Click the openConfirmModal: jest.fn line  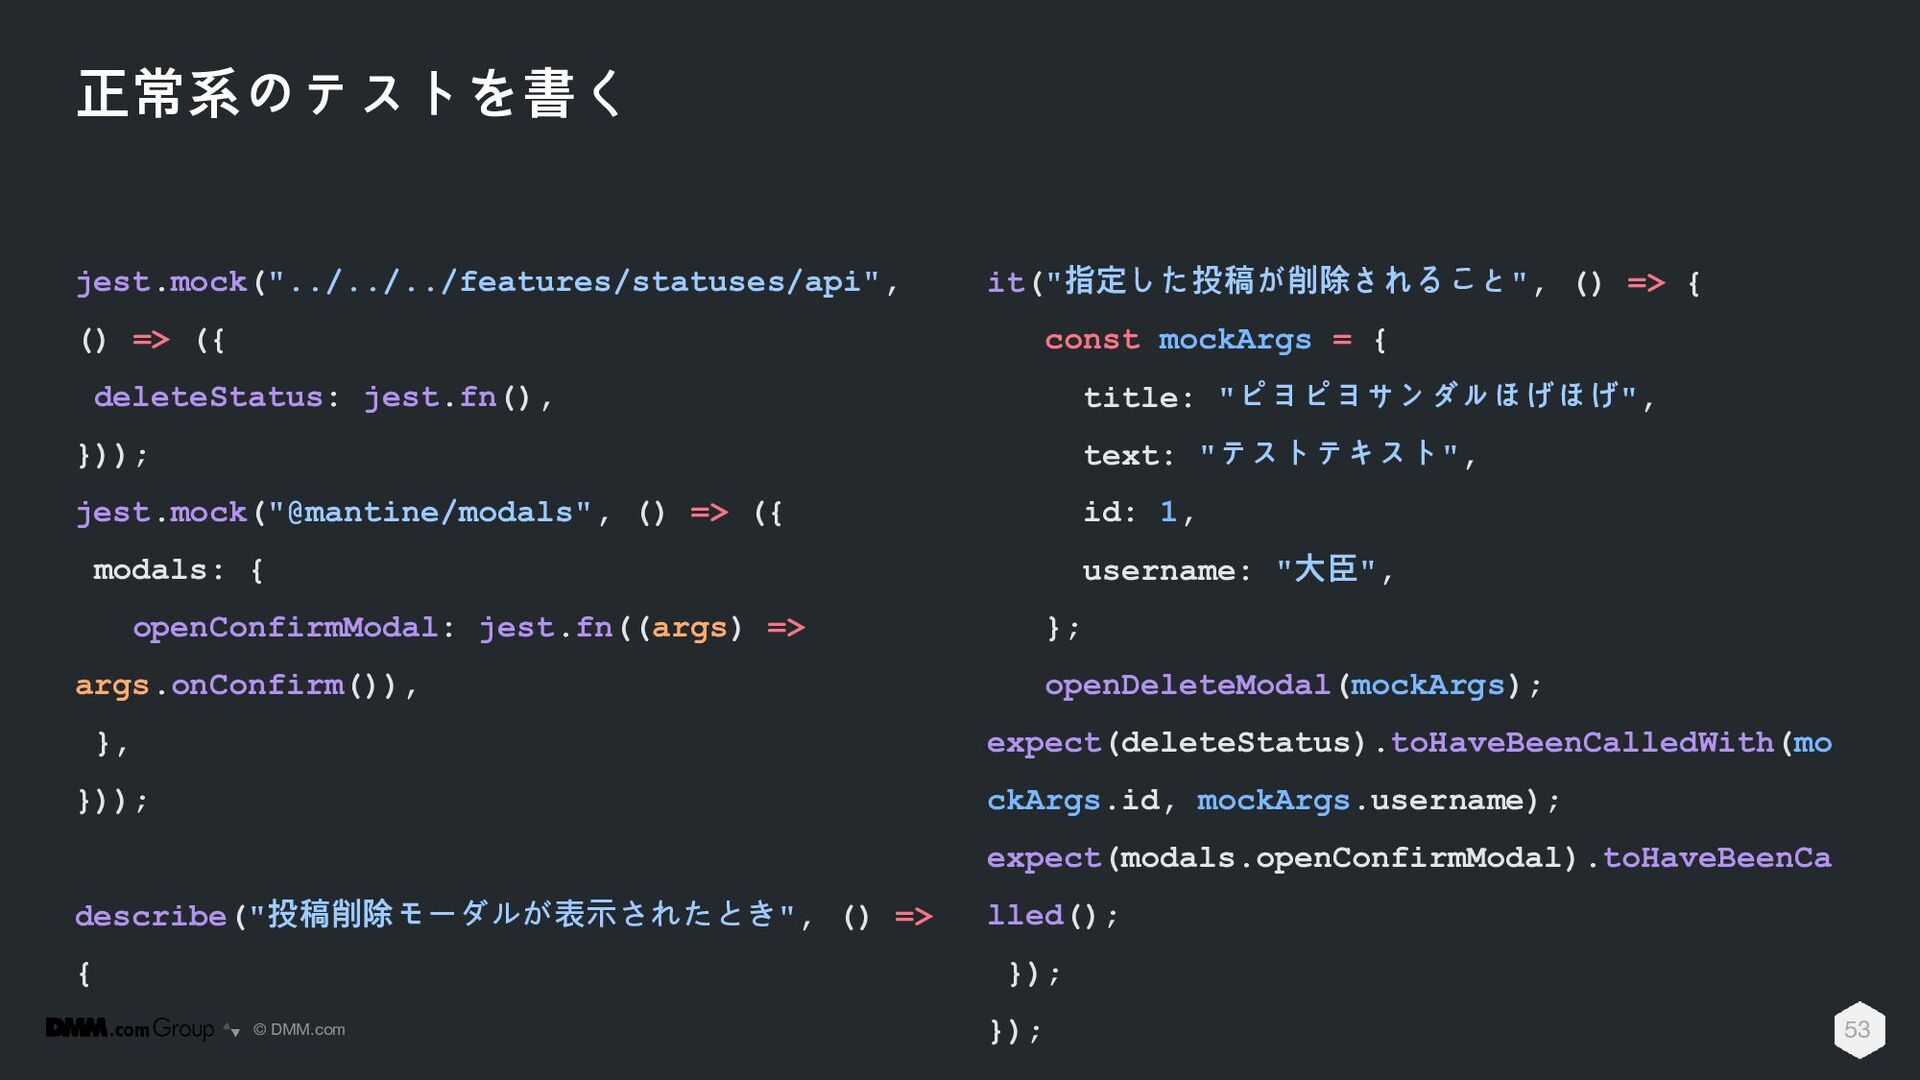(469, 628)
